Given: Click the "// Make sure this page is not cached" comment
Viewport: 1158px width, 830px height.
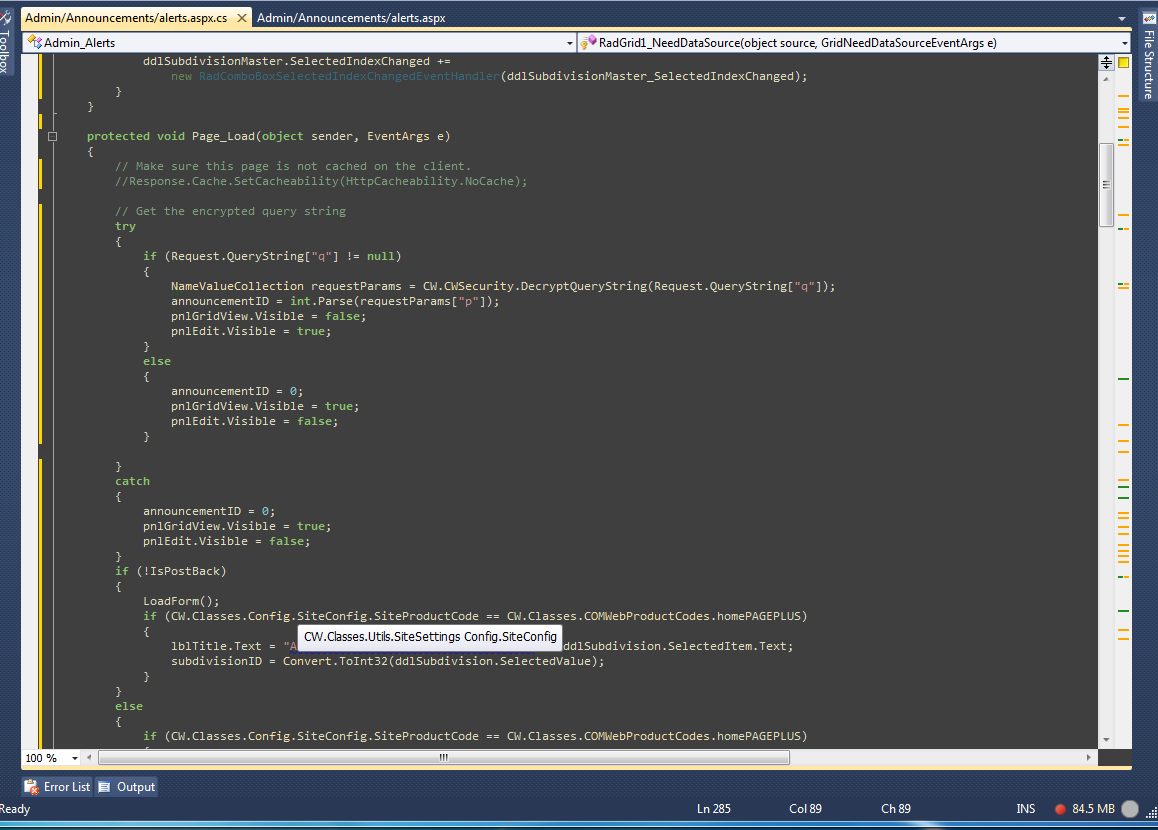Looking at the screenshot, I should click(293, 167).
